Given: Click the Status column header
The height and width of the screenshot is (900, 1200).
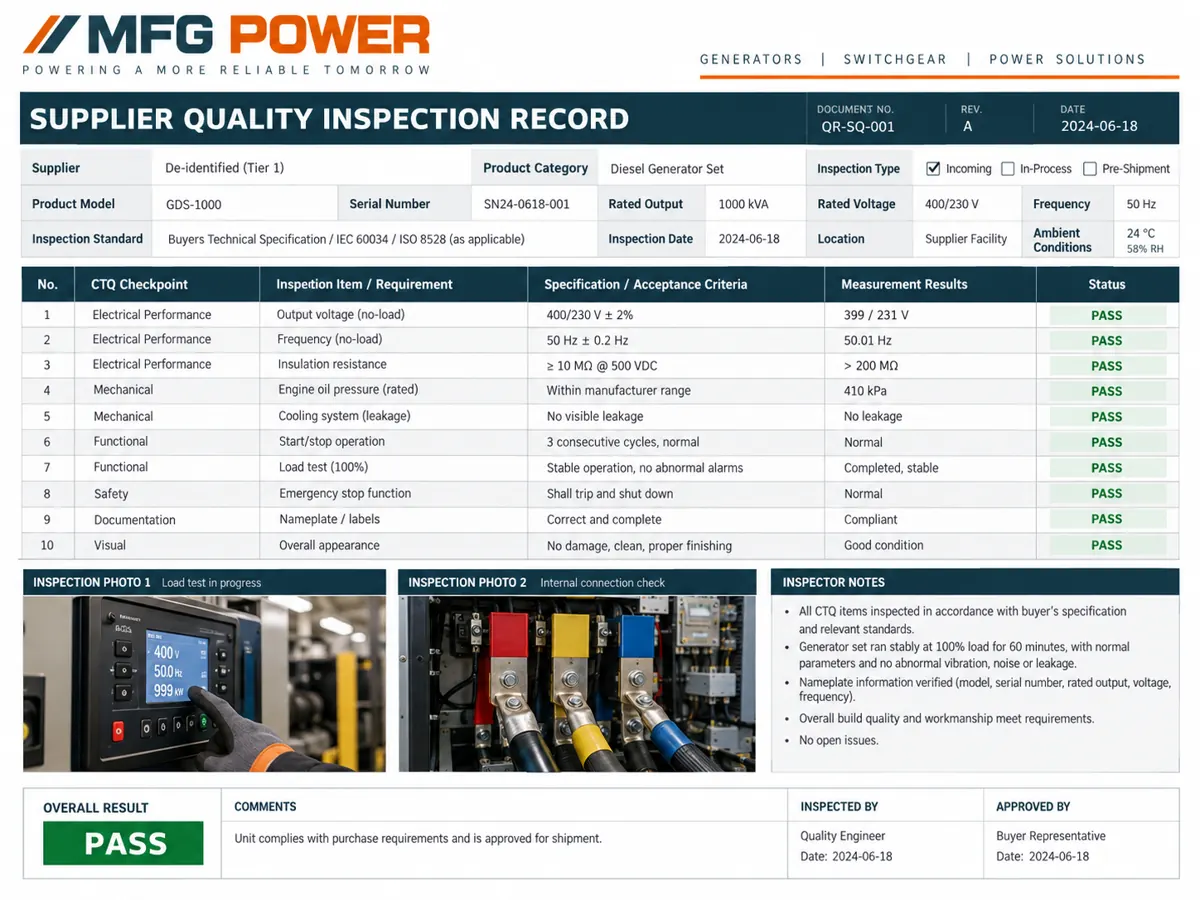Looking at the screenshot, I should tap(1107, 284).
